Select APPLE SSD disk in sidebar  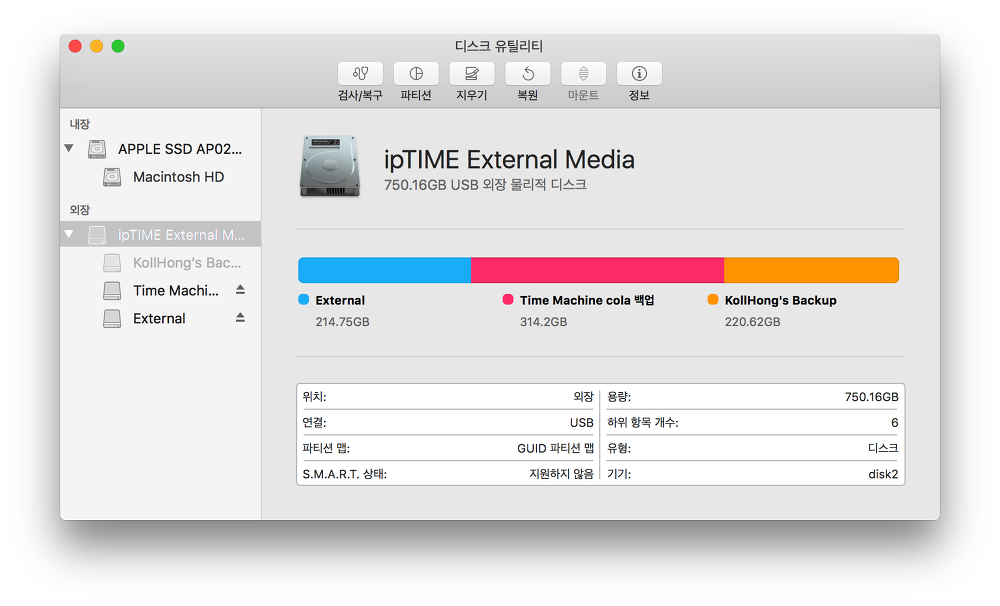pyautogui.click(x=179, y=149)
